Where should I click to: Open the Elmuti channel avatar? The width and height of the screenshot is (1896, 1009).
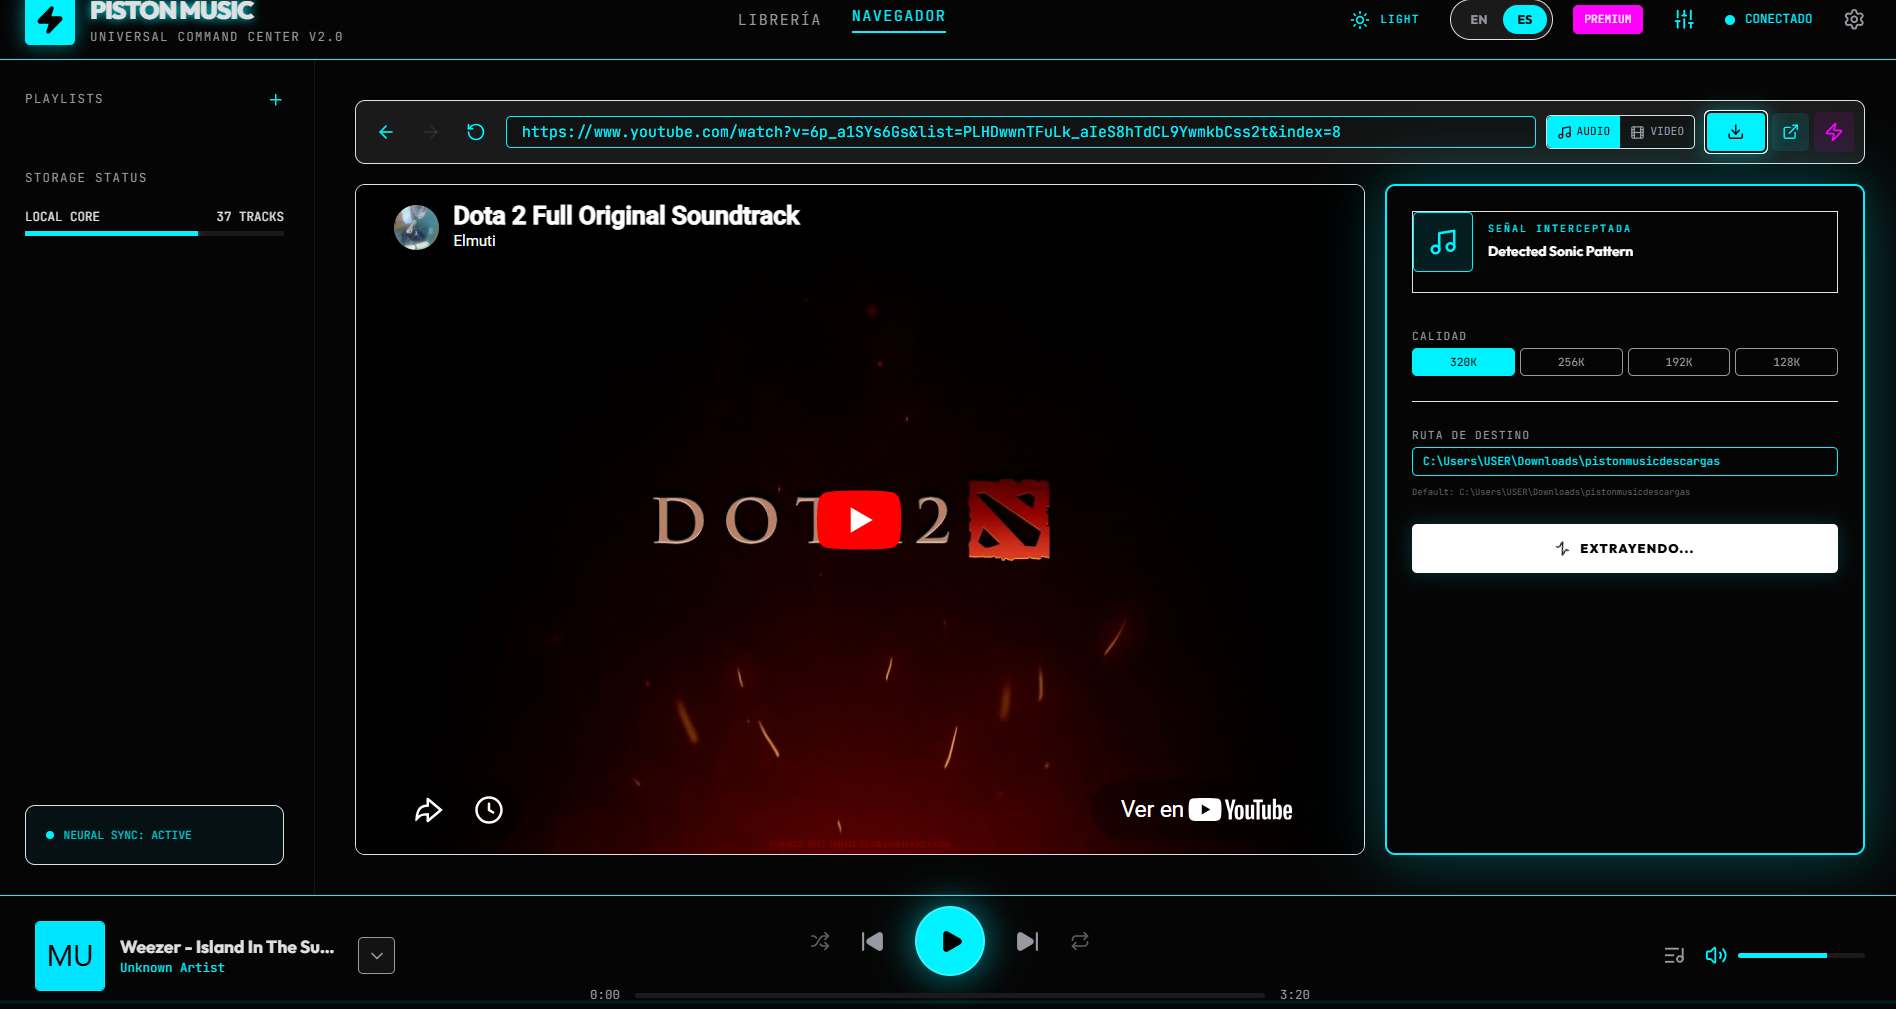pyautogui.click(x=416, y=227)
